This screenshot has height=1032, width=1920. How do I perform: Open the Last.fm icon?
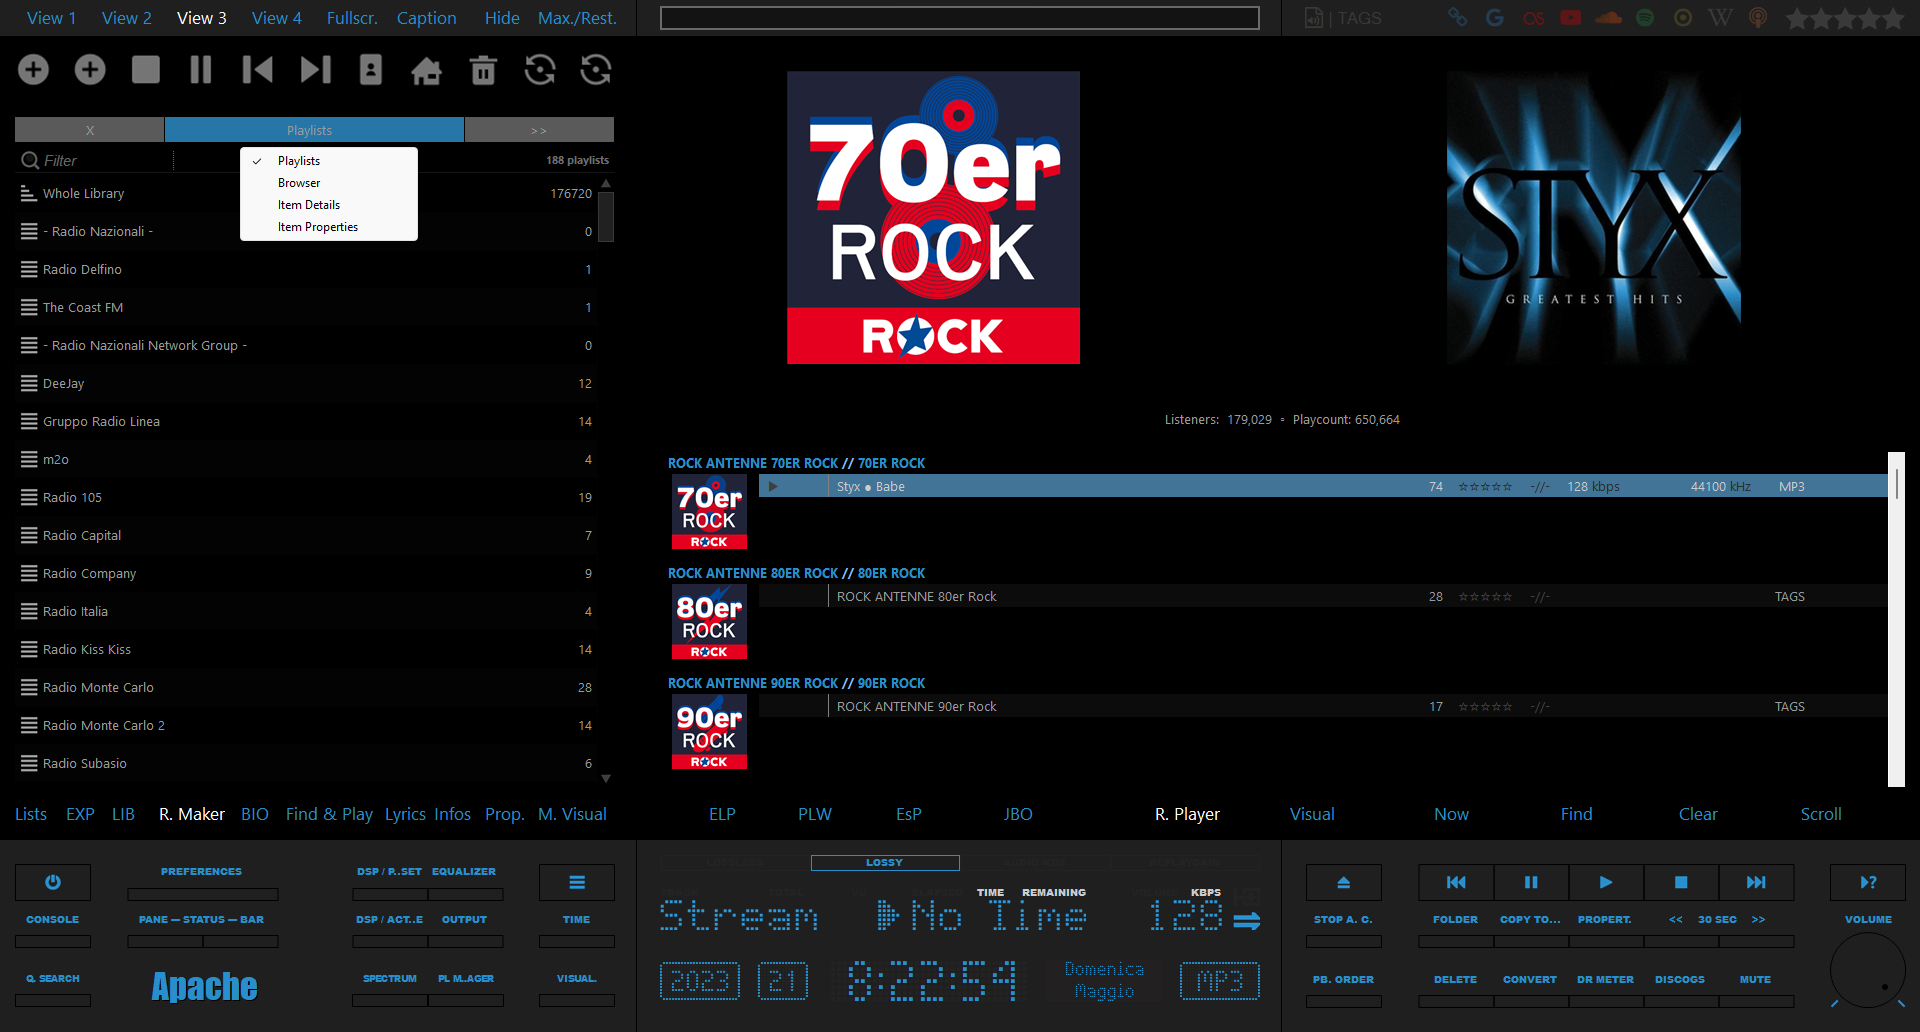pyautogui.click(x=1533, y=18)
